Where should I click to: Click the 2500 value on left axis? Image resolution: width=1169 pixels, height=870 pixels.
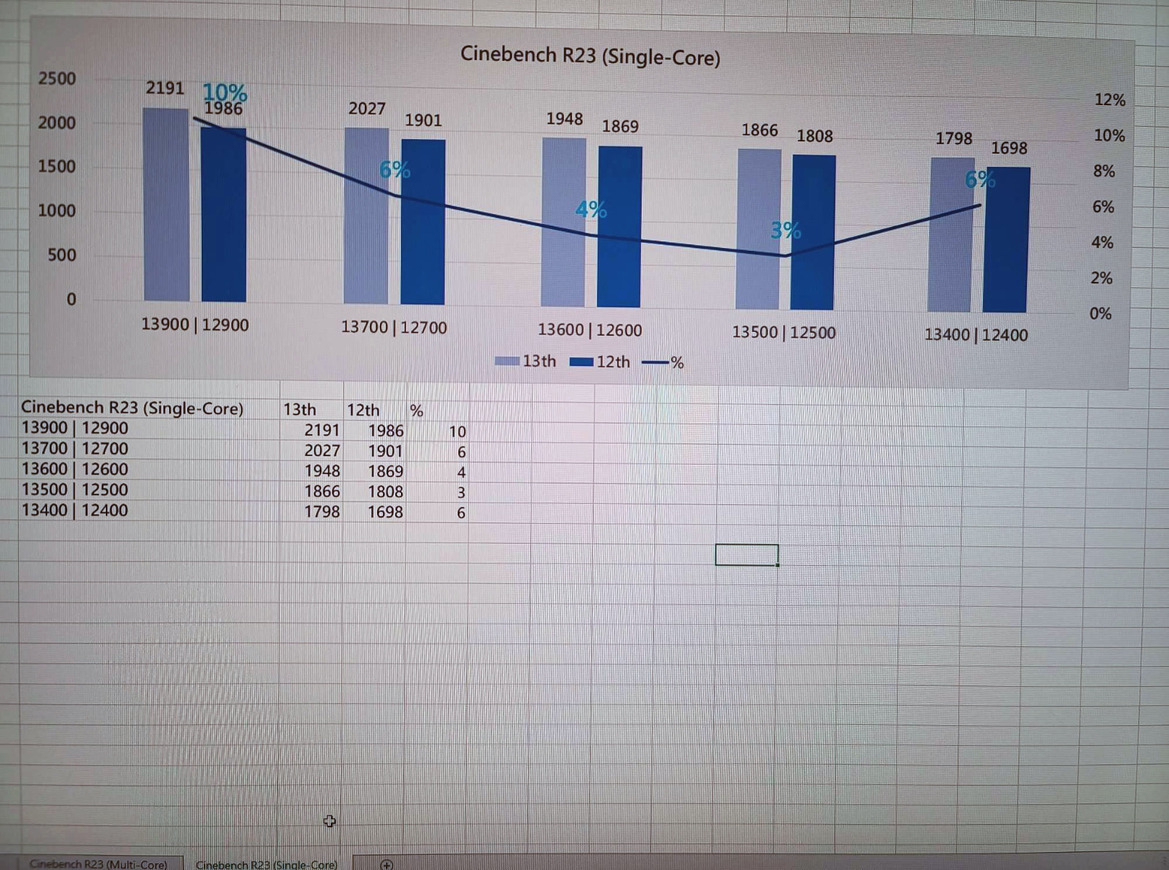click(x=57, y=78)
